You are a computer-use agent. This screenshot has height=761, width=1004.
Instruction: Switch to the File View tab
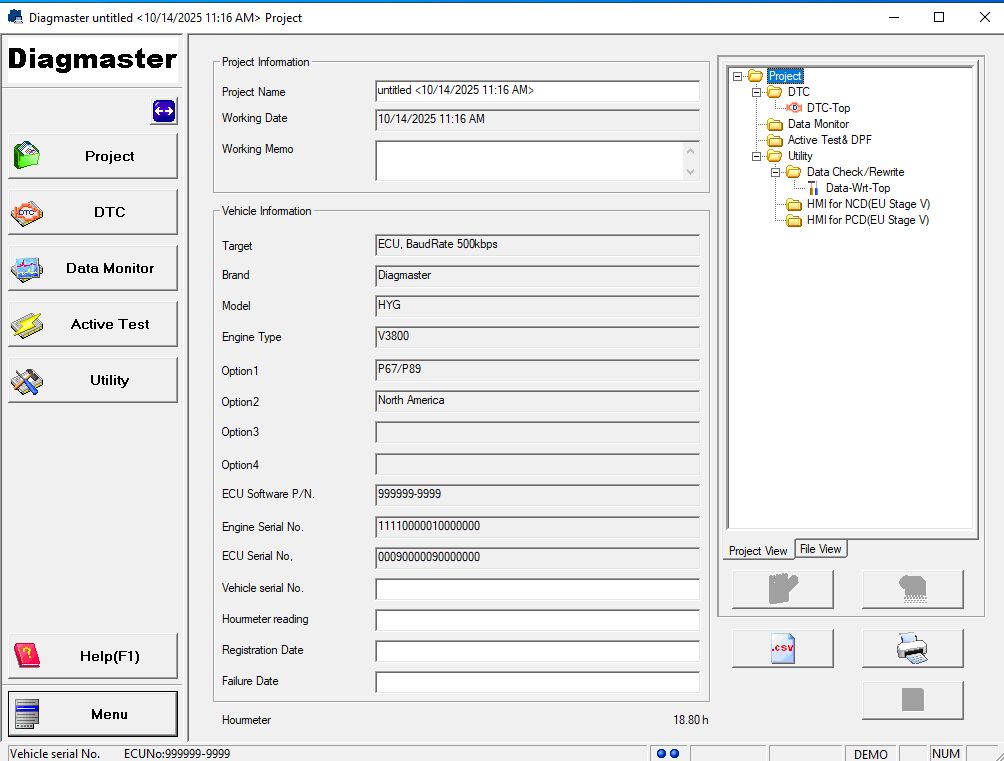pyautogui.click(x=820, y=549)
